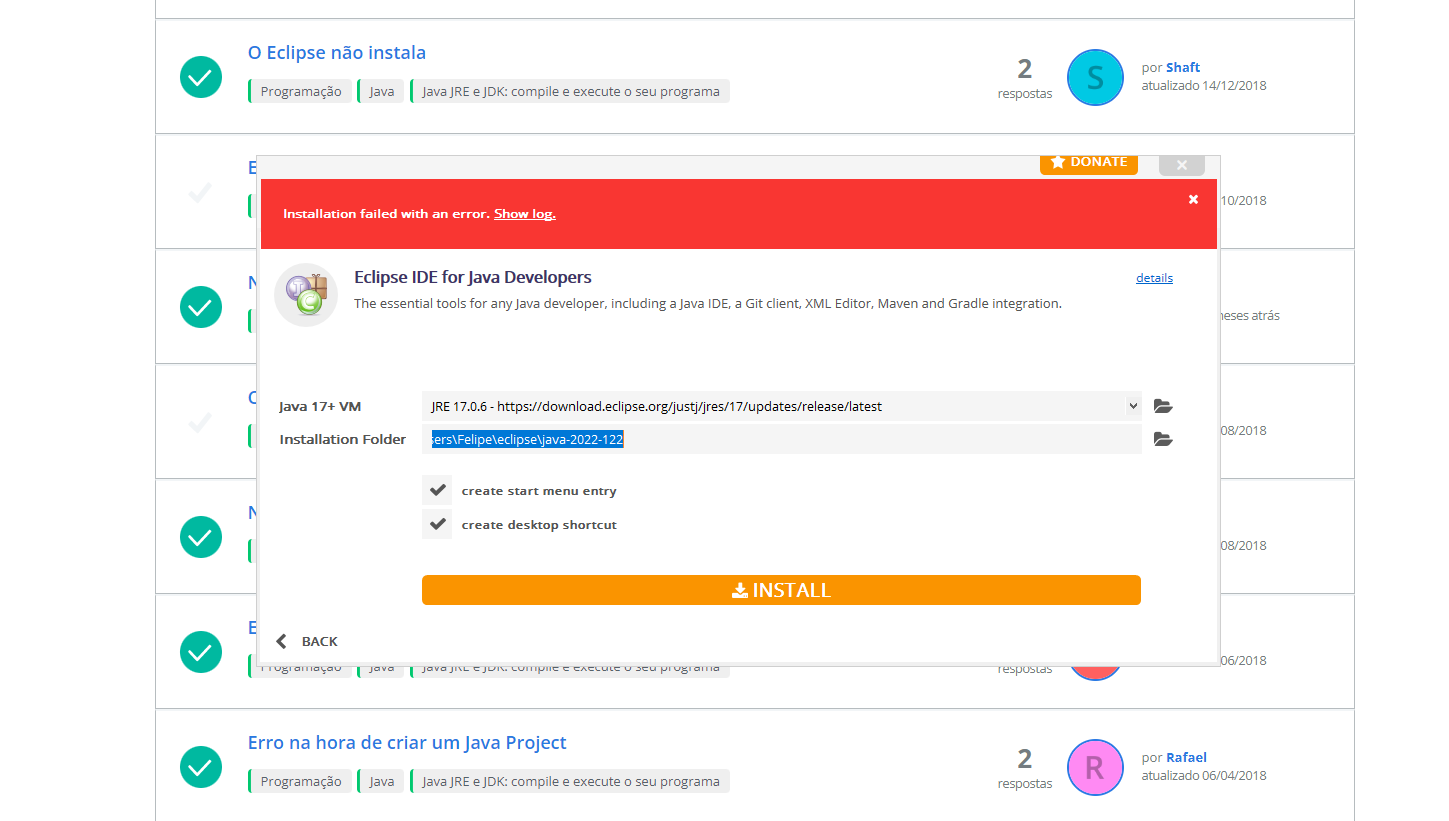This screenshot has width=1449, height=821.
Task: Click Programação tag under 'O Eclipse não instala'
Action: click(x=300, y=91)
